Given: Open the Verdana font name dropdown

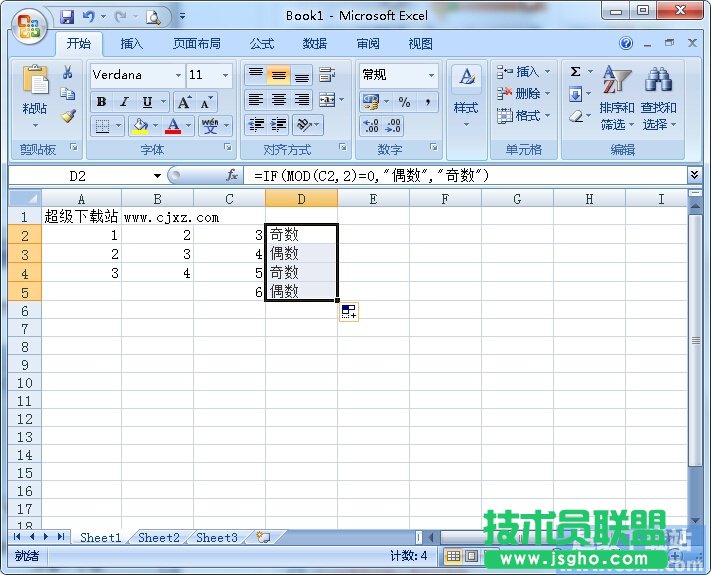Looking at the screenshot, I should (x=179, y=76).
